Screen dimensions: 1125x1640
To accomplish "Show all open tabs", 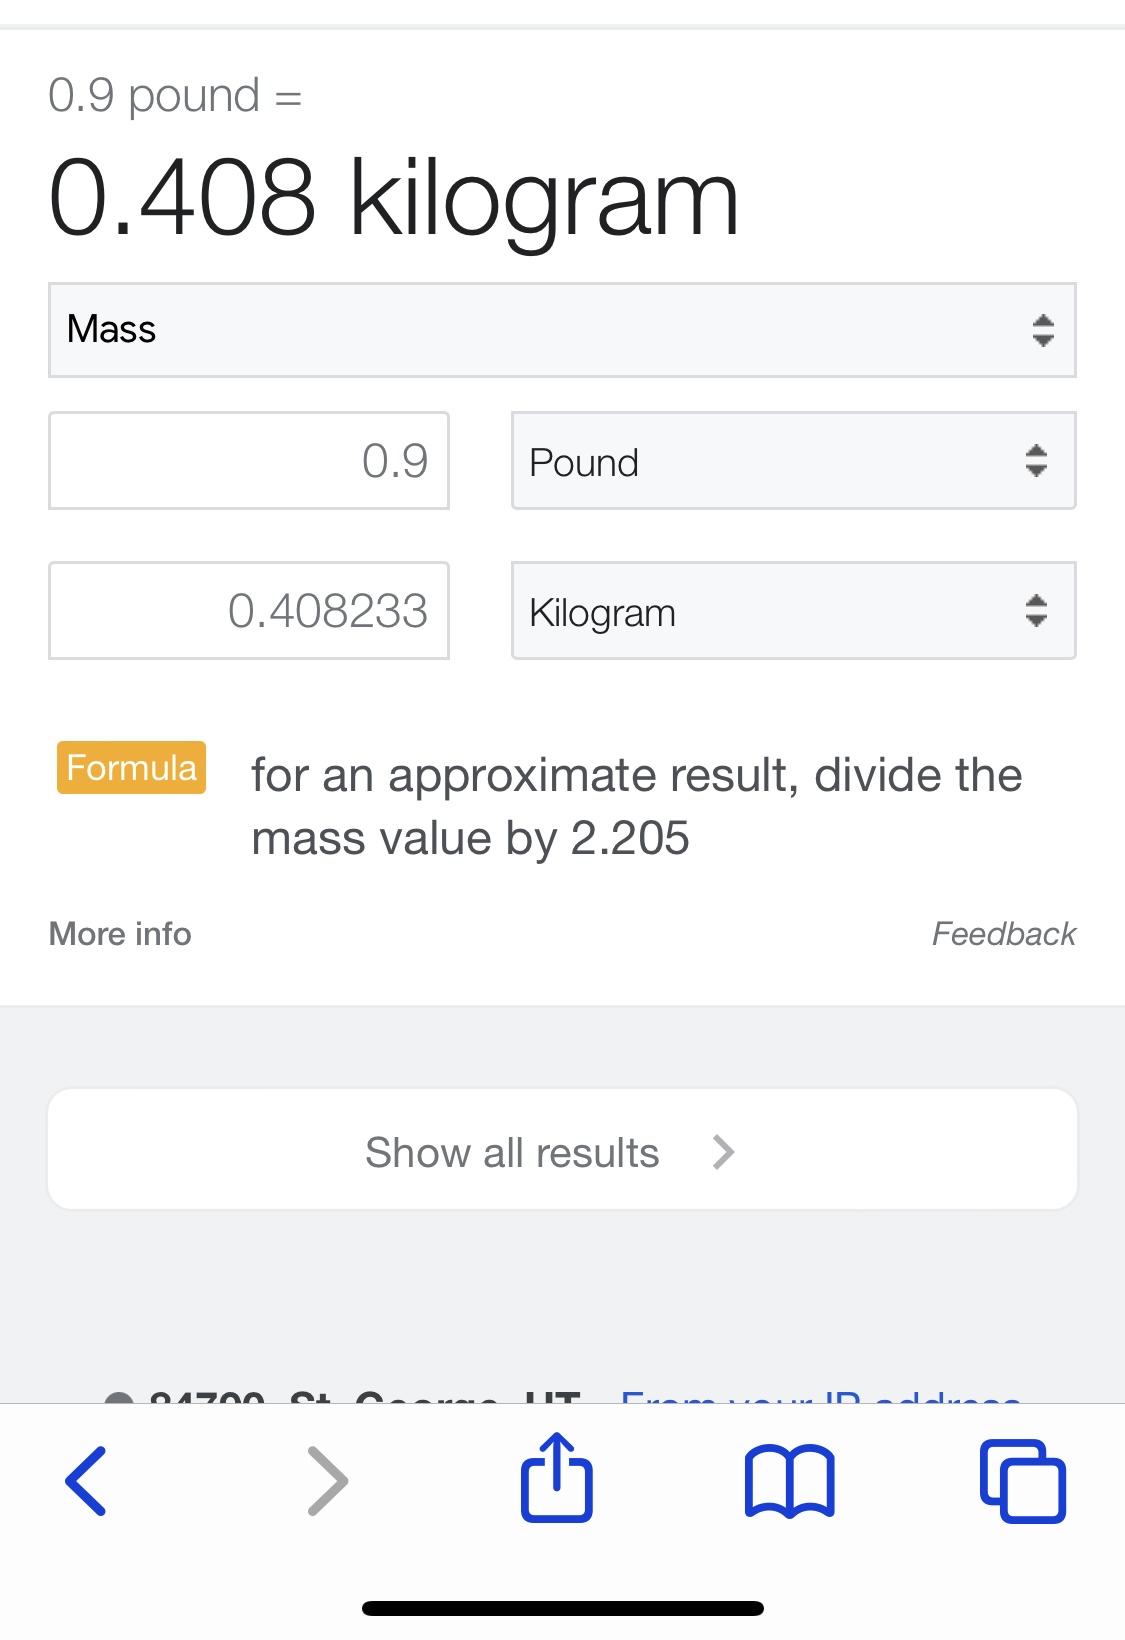I will pyautogui.click(x=1023, y=1481).
